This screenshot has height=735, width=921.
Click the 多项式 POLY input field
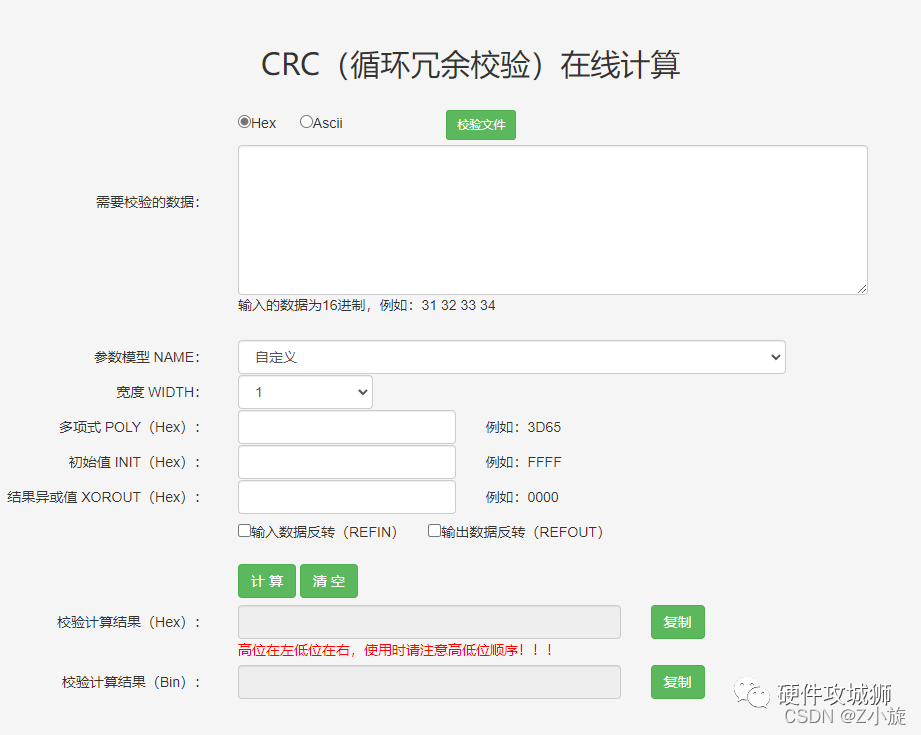point(346,427)
